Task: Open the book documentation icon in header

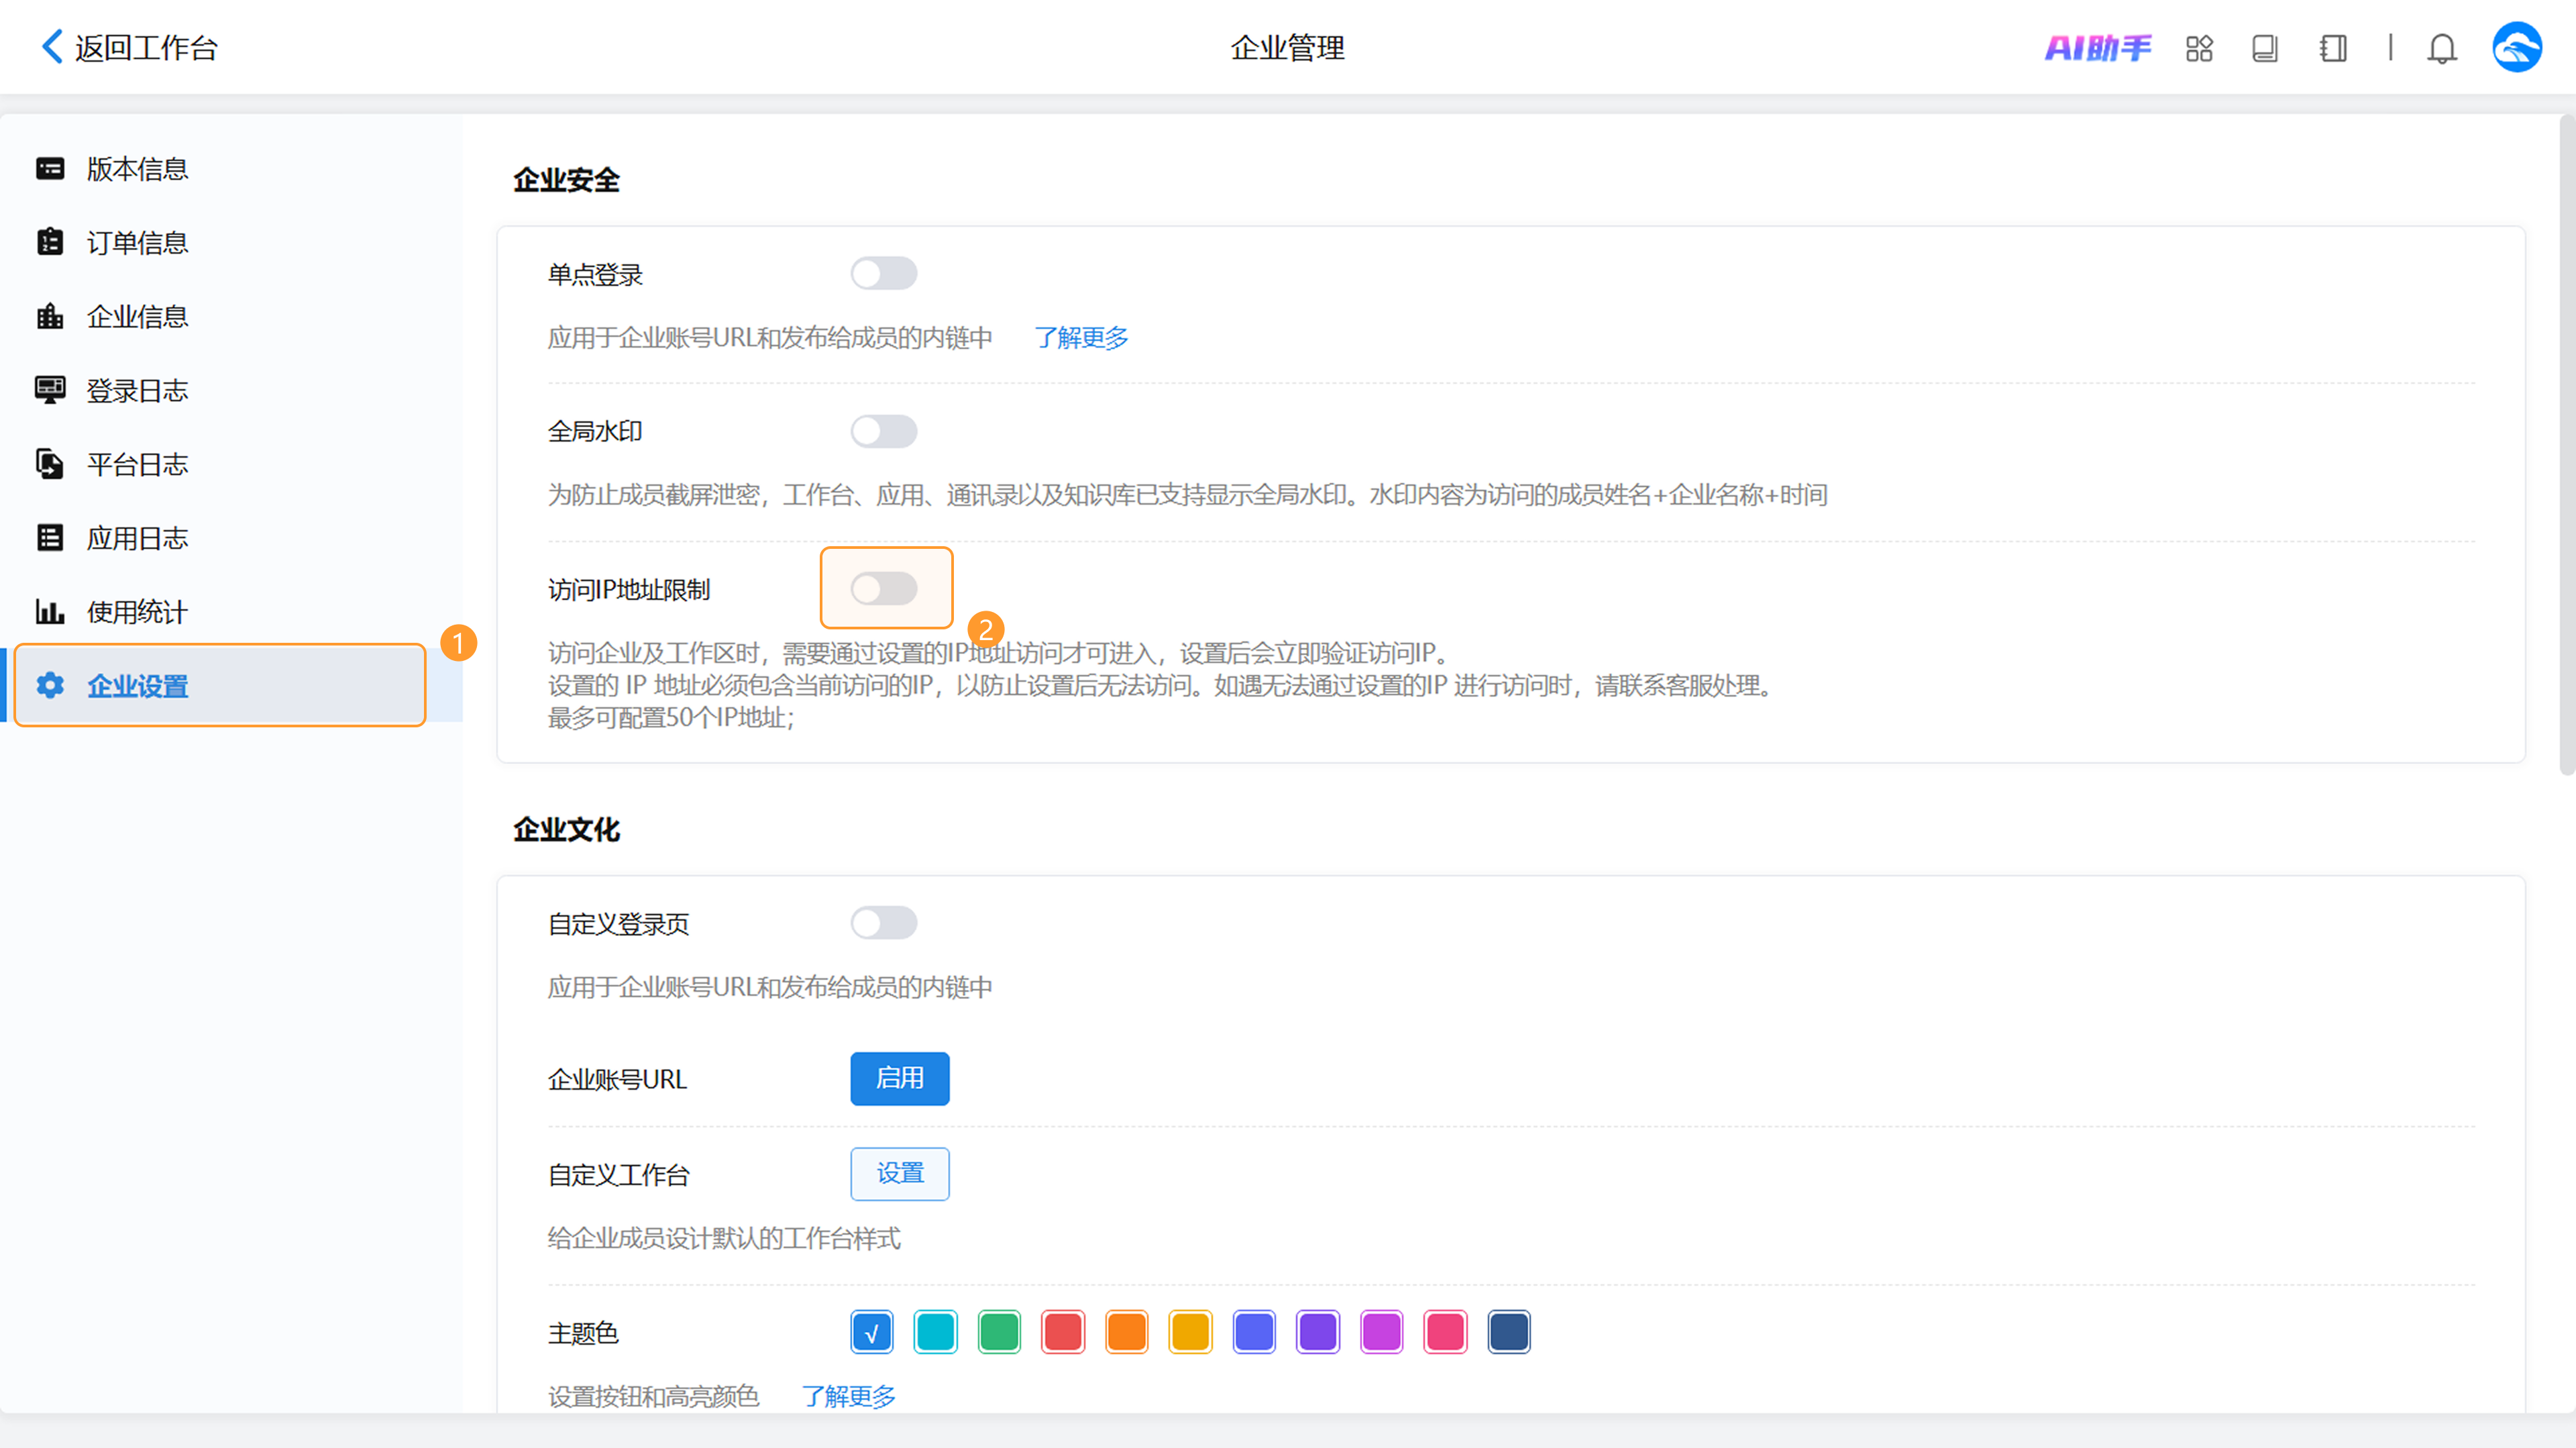Action: pyautogui.click(x=2265, y=48)
